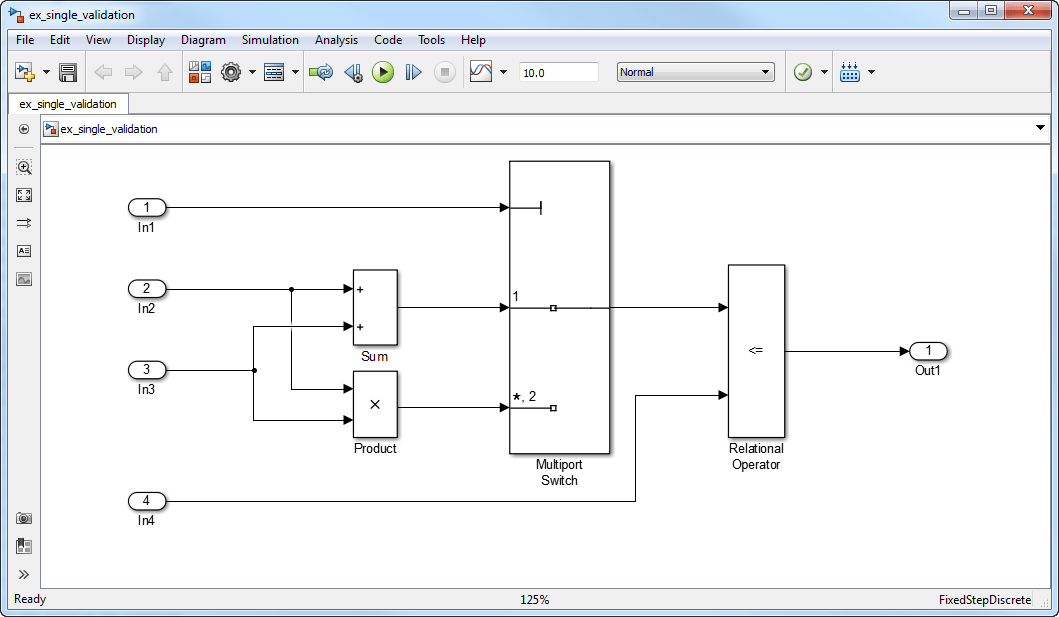
Task: Expand the Build Model dropdown arrow
Action: pos(871,72)
